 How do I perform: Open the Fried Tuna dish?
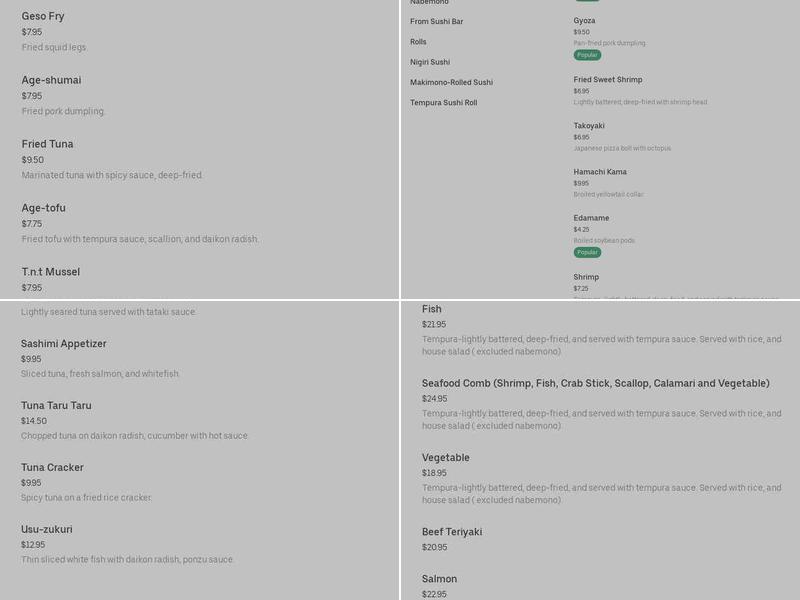click(x=47, y=144)
